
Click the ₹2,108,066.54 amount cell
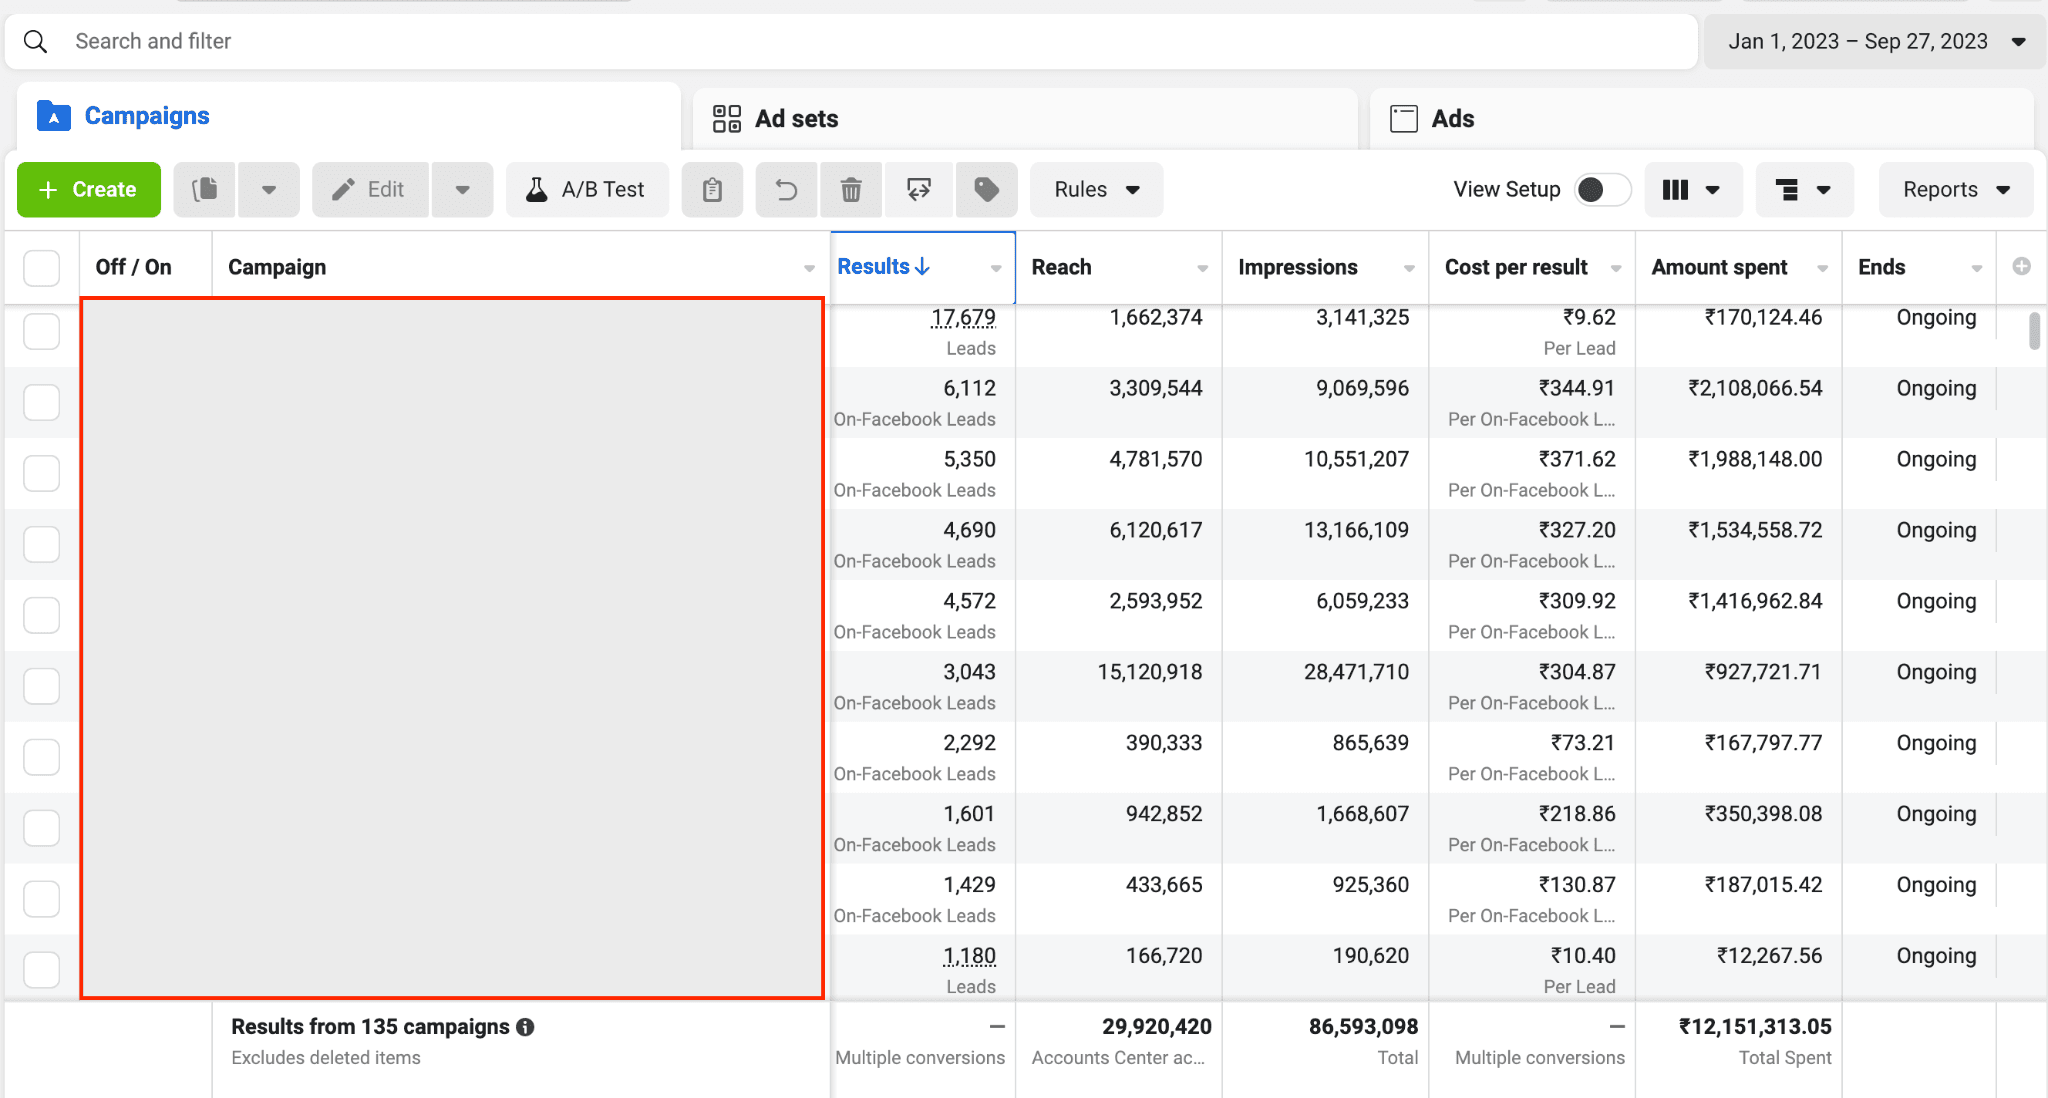coord(1755,388)
